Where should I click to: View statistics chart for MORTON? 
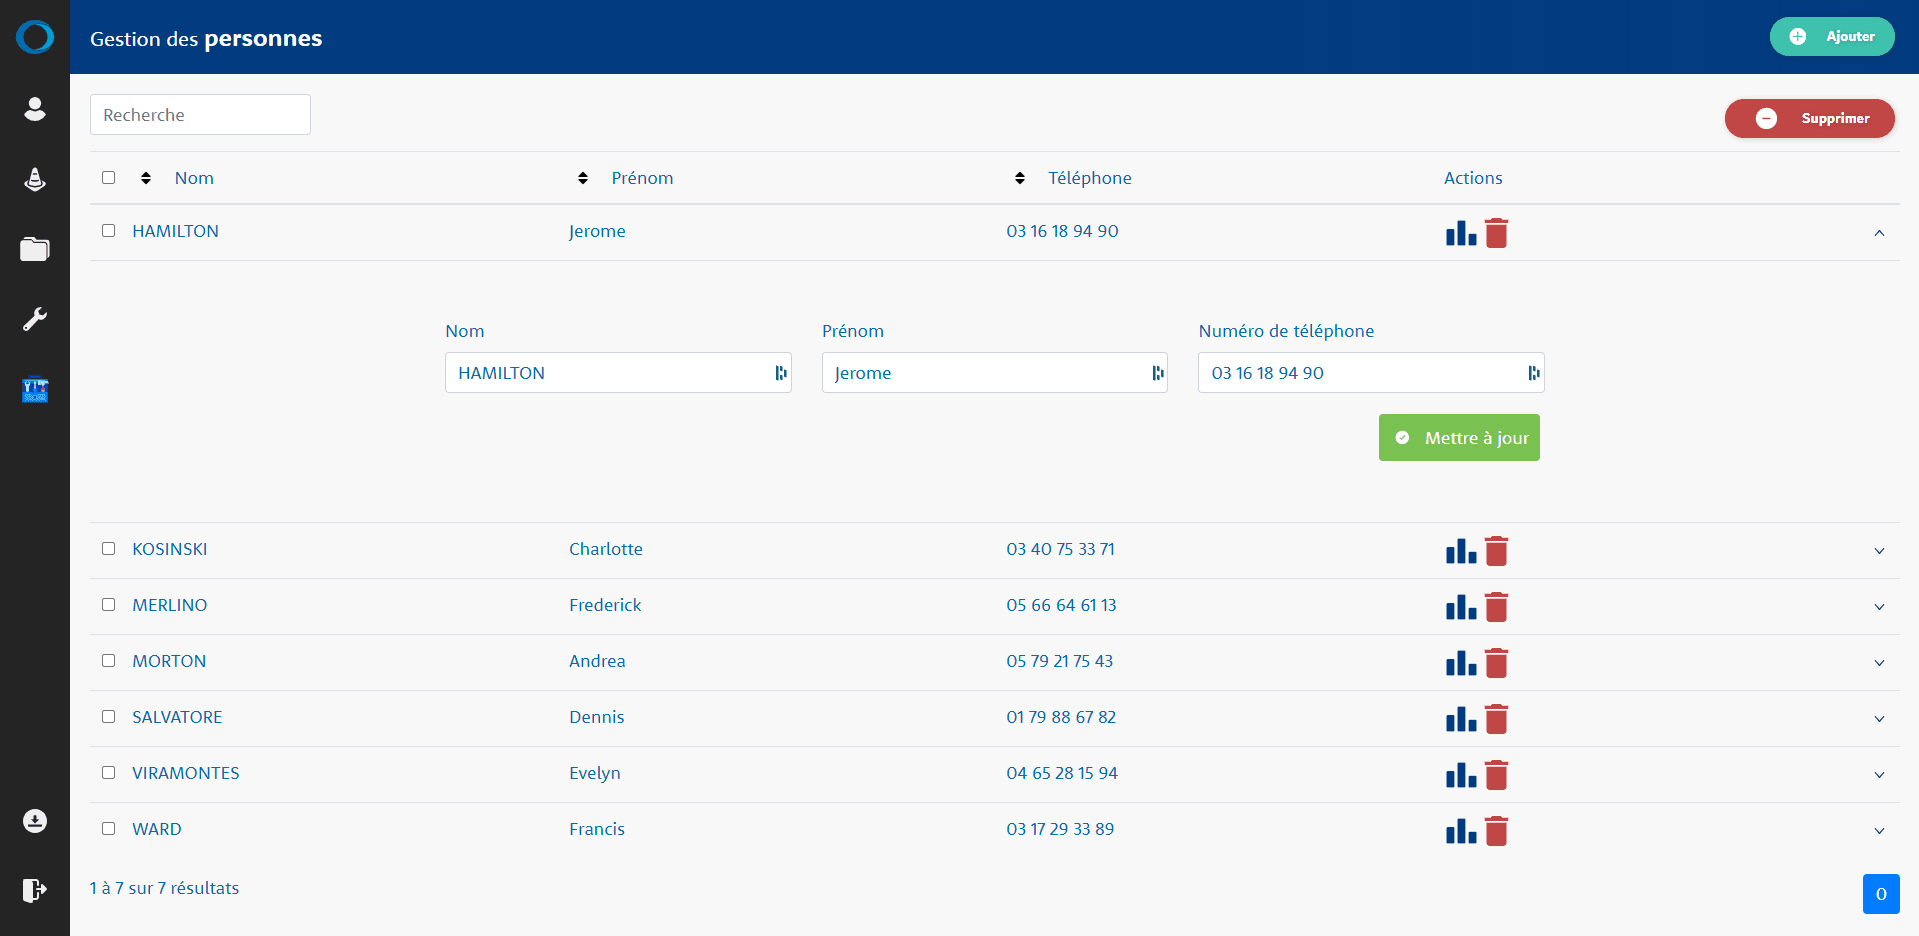click(x=1461, y=663)
